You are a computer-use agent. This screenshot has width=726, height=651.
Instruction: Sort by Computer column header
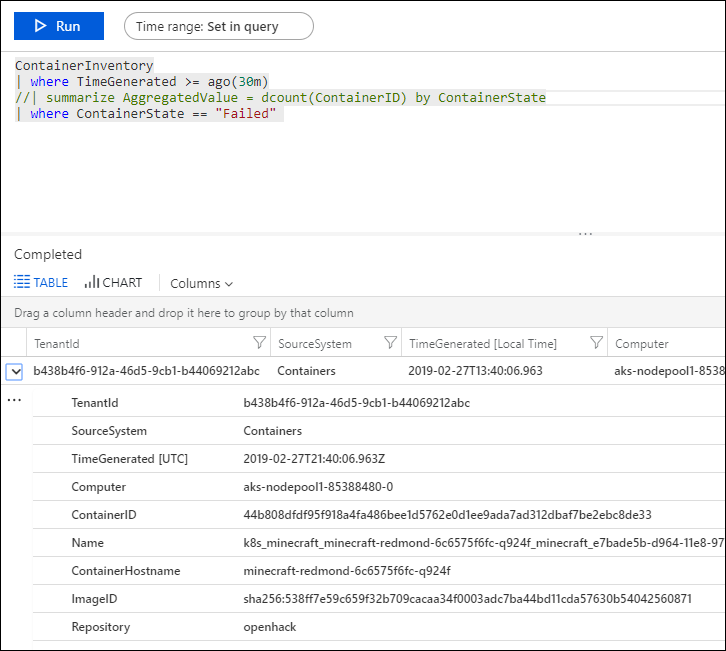(x=642, y=344)
